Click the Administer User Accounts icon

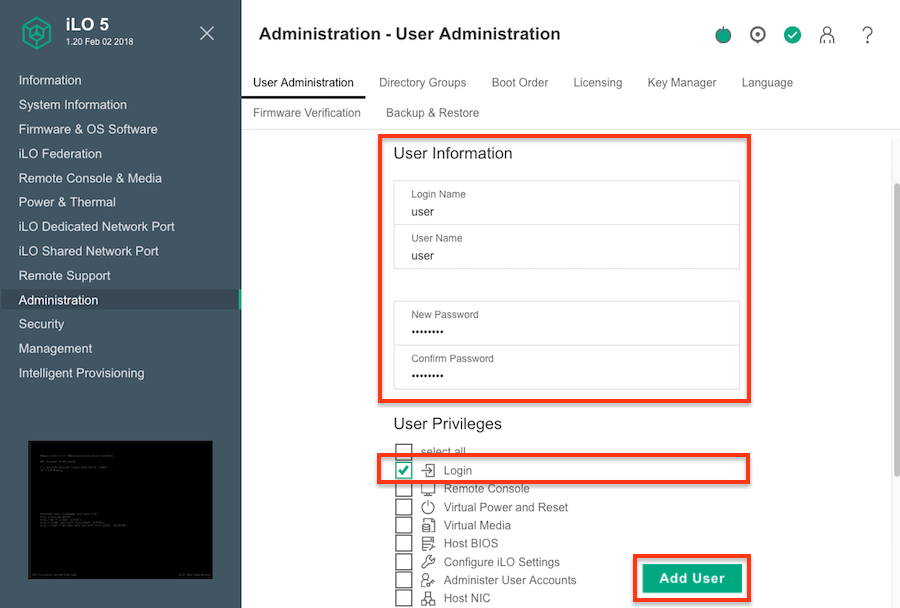pos(428,580)
